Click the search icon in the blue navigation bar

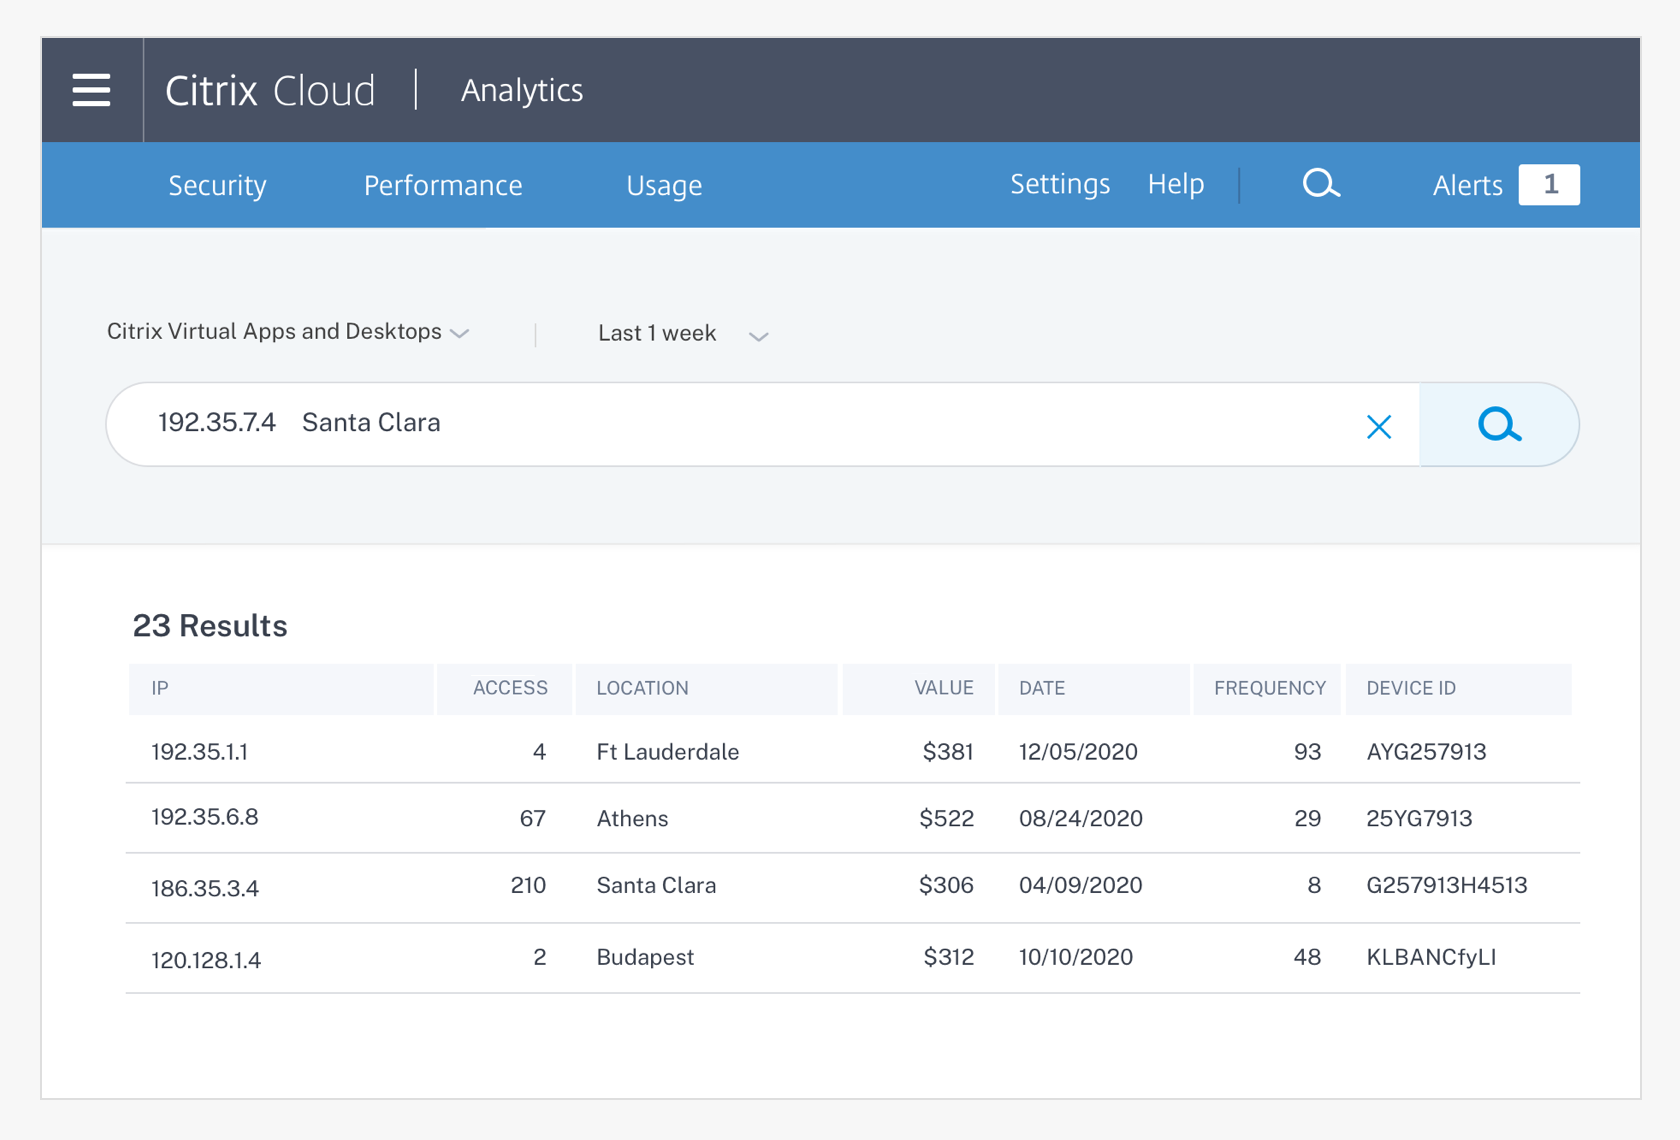(1321, 184)
